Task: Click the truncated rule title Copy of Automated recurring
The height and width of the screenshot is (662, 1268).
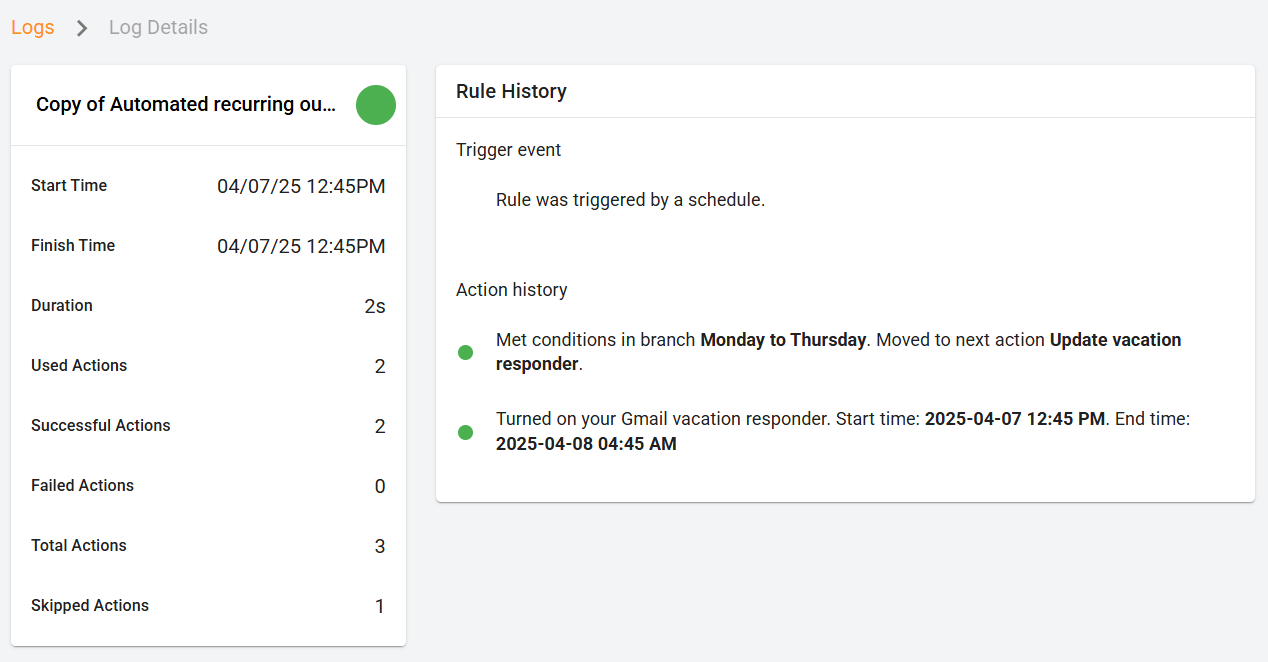Action: click(x=186, y=105)
